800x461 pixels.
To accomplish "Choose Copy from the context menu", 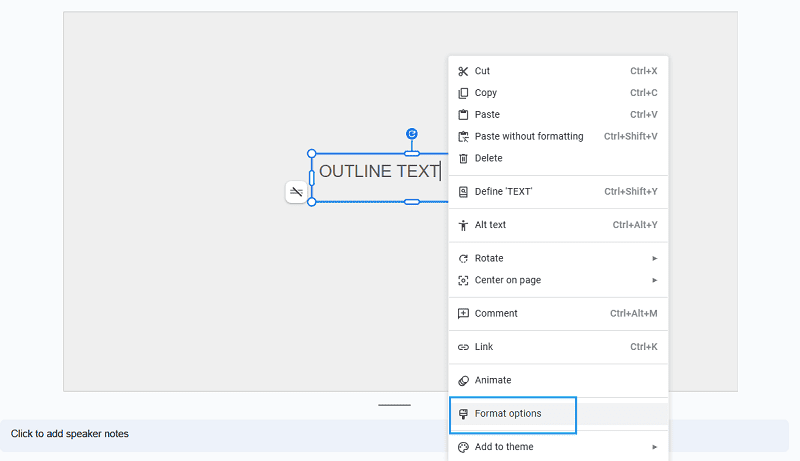I will point(558,93).
